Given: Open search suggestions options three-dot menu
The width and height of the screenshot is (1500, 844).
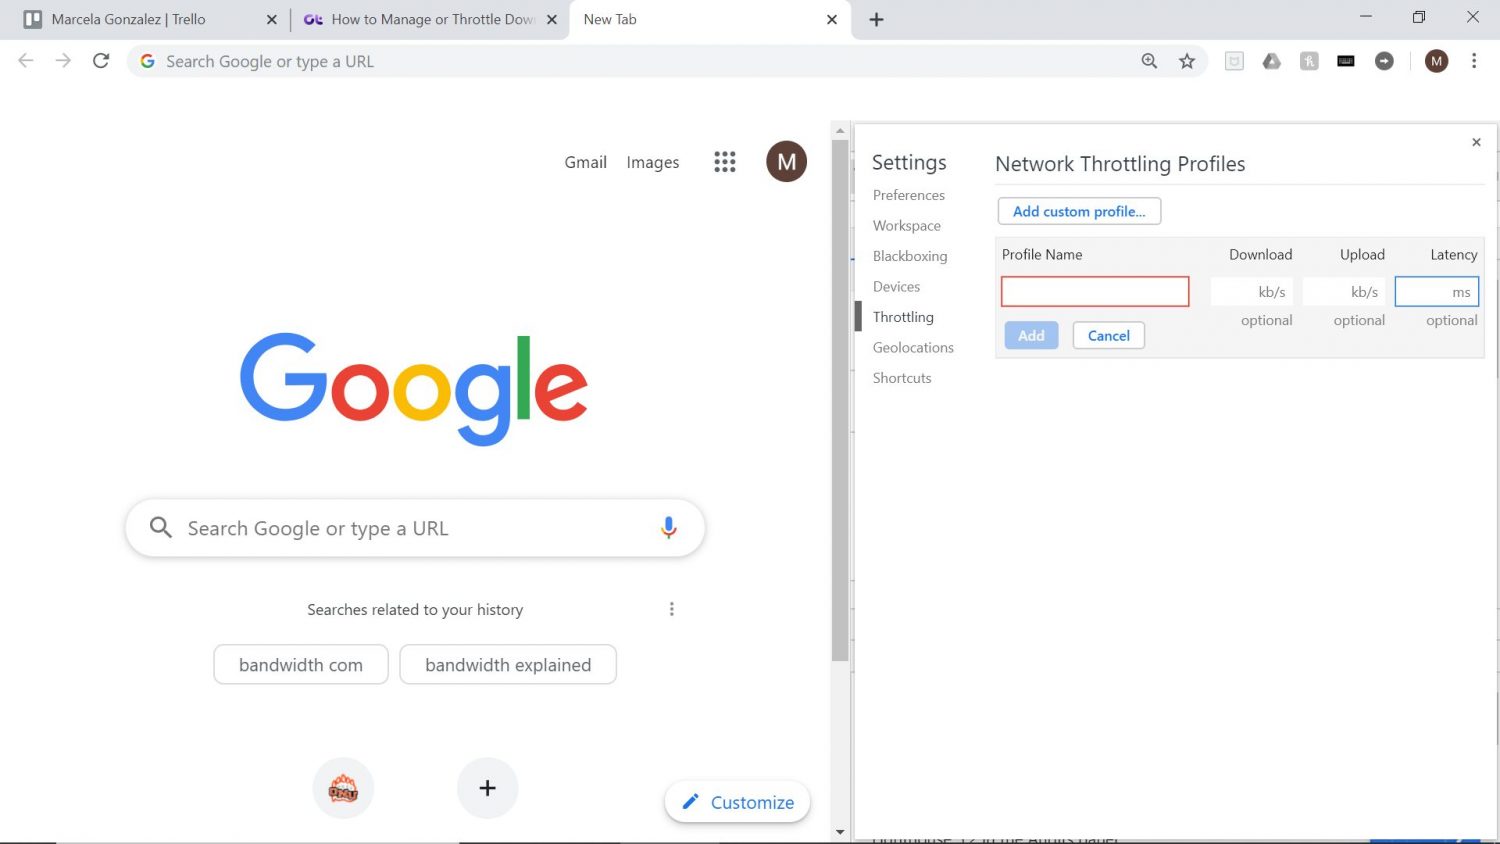Looking at the screenshot, I should point(672,609).
